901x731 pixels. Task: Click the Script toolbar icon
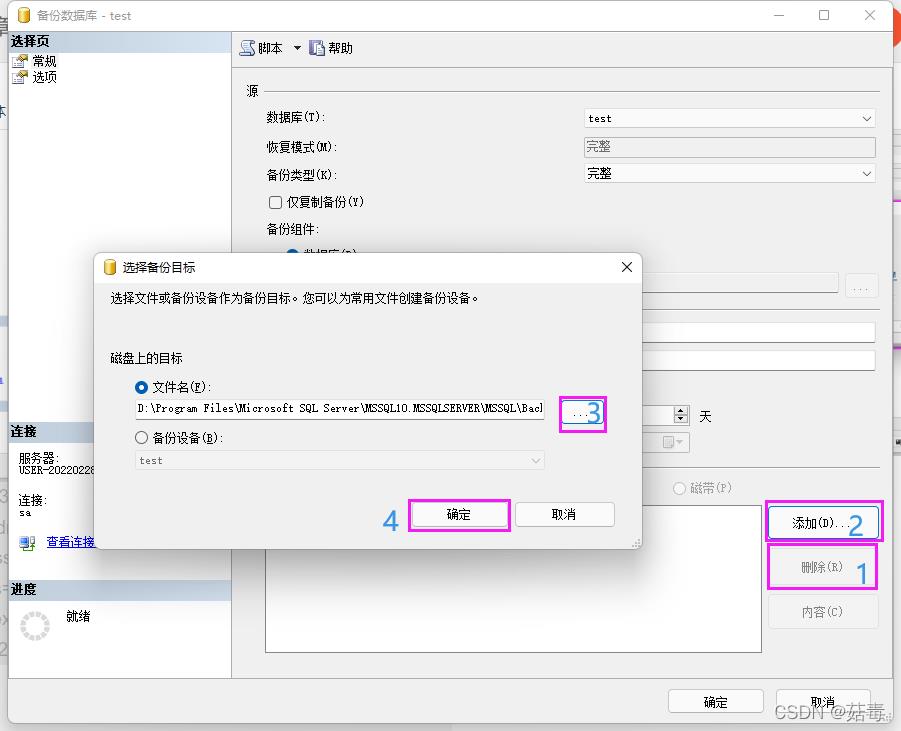[x=247, y=48]
